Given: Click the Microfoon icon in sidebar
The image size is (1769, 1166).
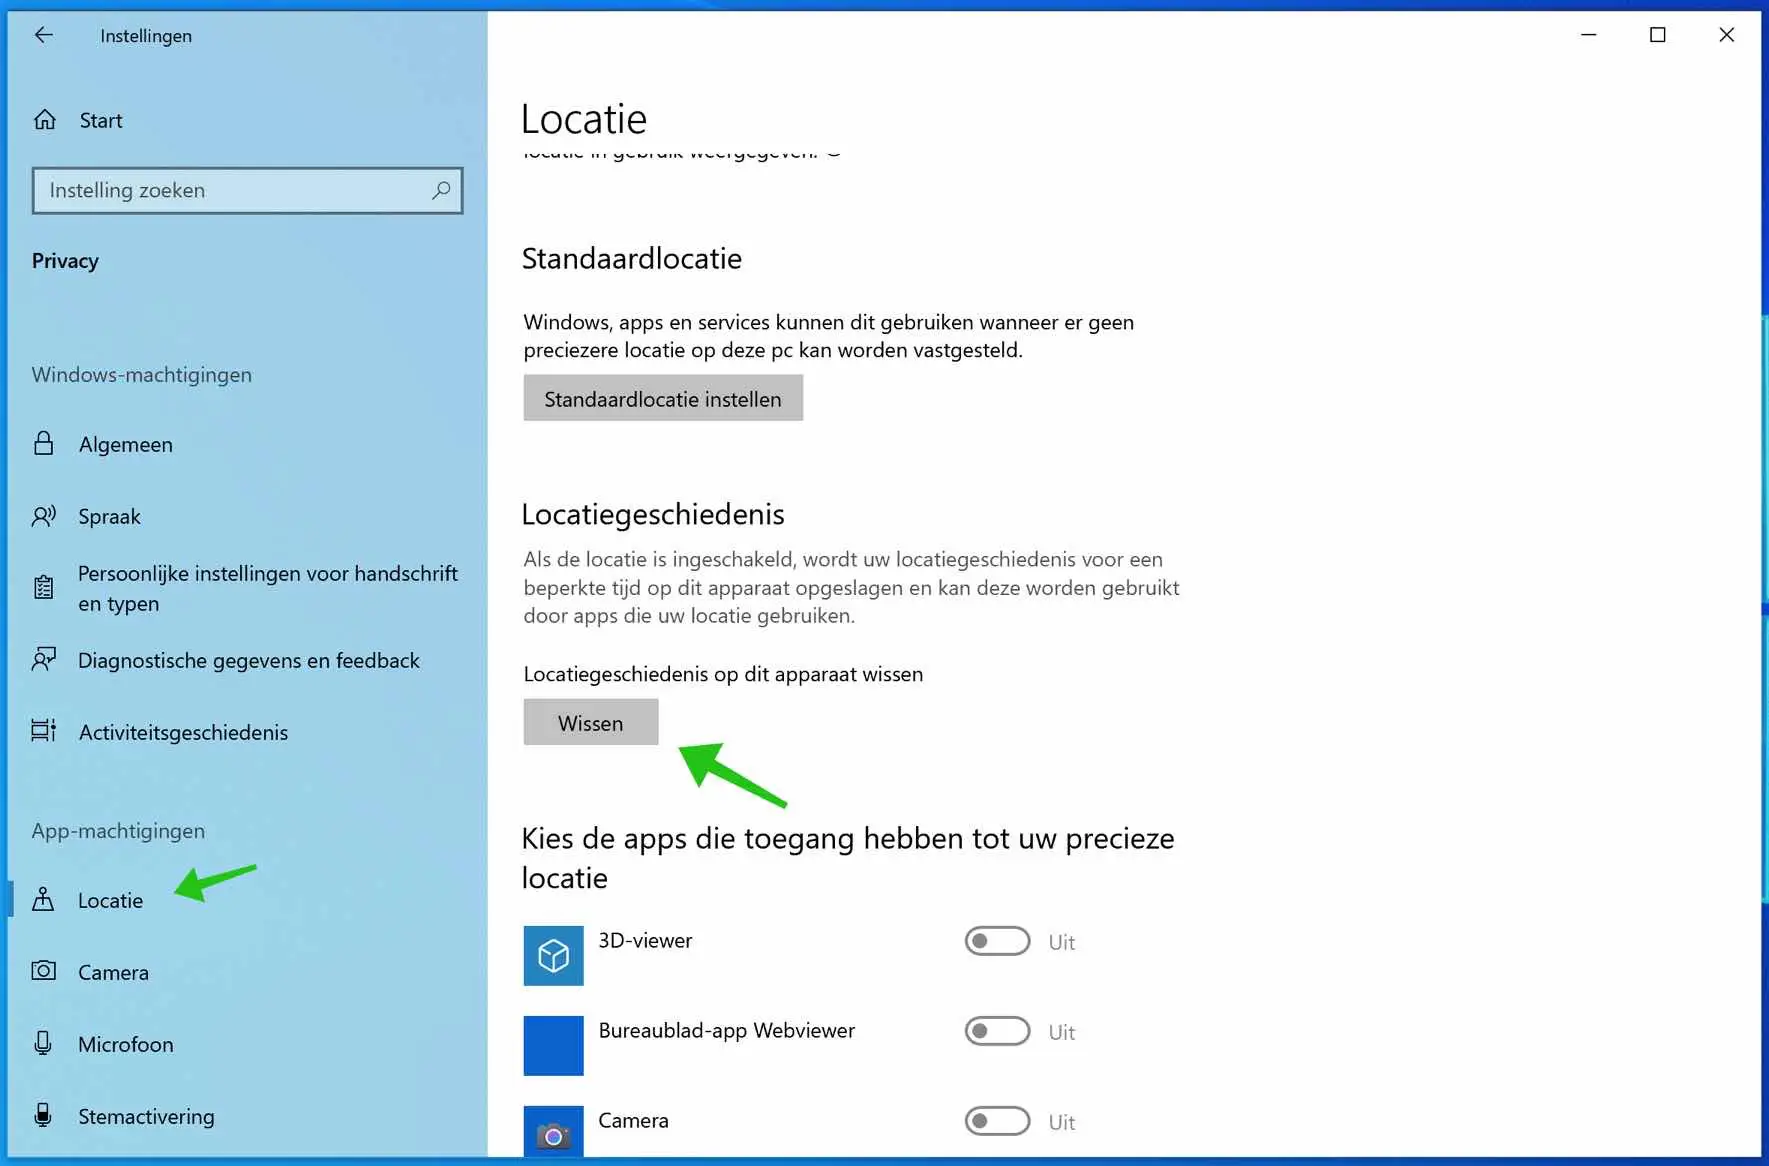Looking at the screenshot, I should tap(43, 1043).
